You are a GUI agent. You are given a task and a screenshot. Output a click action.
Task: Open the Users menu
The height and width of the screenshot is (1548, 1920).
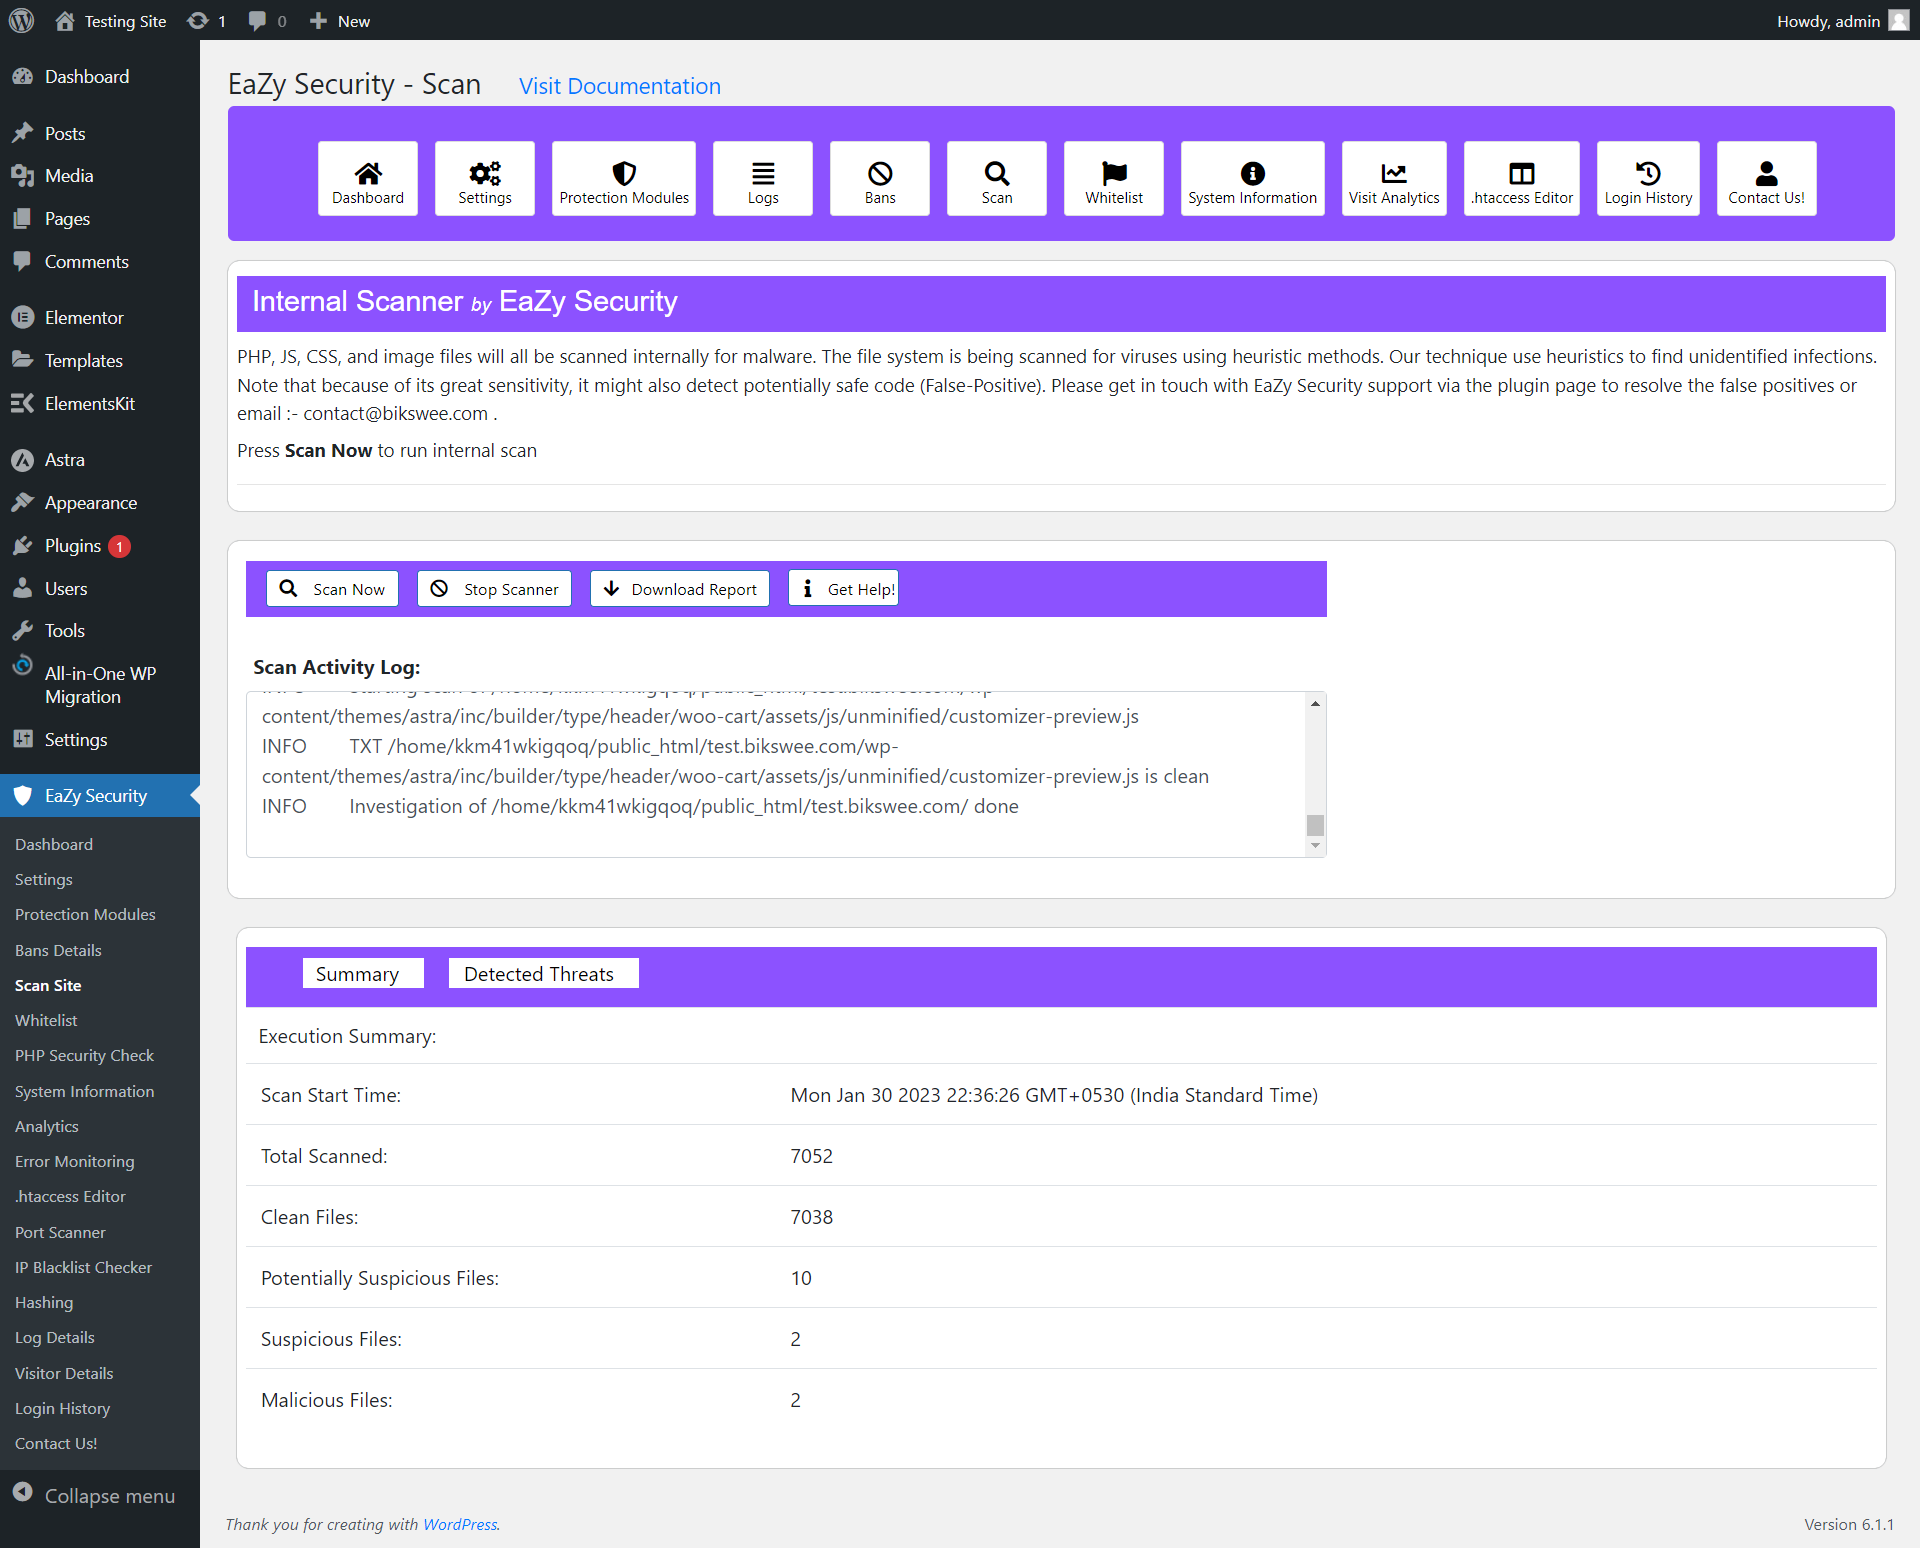(x=100, y=588)
